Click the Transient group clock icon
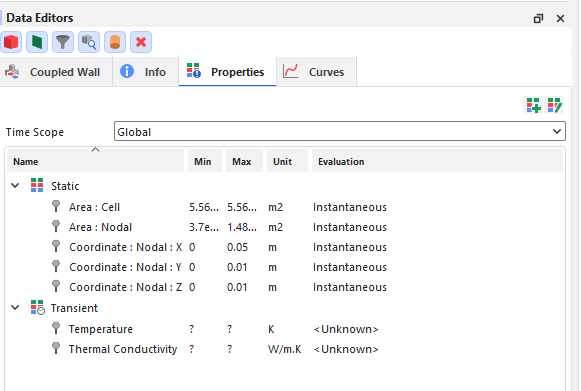 tap(37, 308)
